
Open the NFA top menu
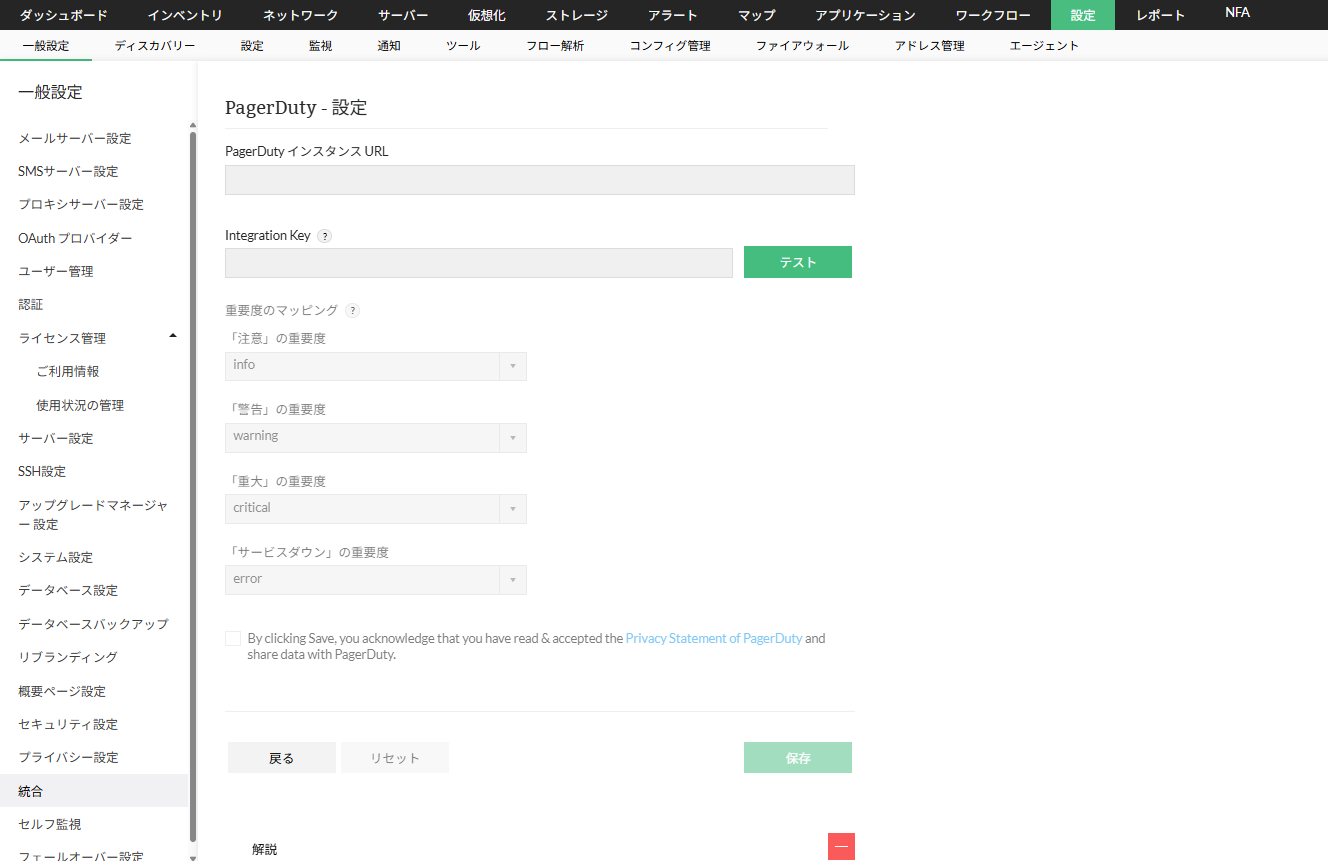coord(1237,13)
